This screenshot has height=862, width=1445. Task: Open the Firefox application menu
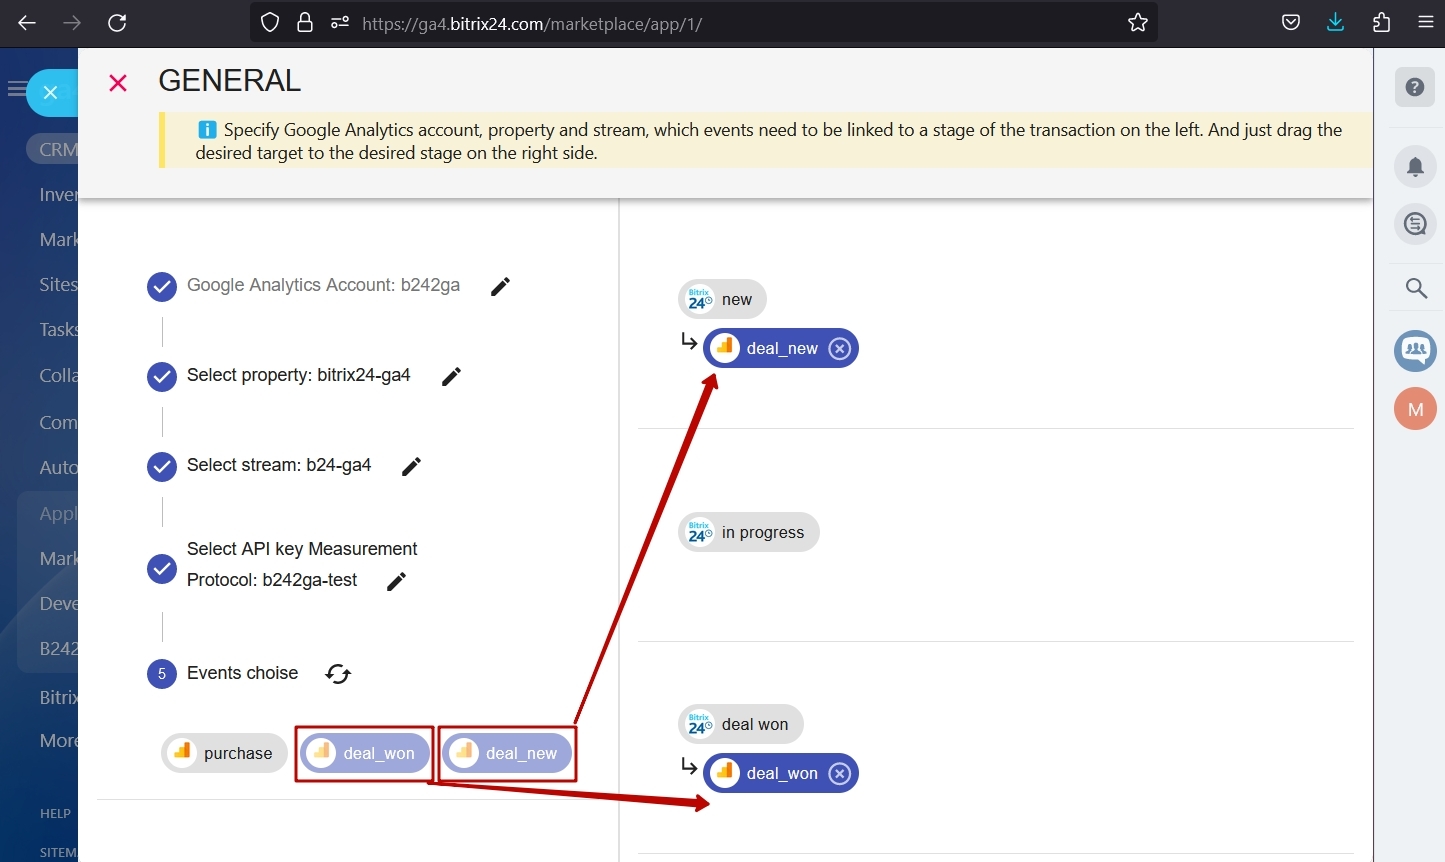tap(1427, 21)
